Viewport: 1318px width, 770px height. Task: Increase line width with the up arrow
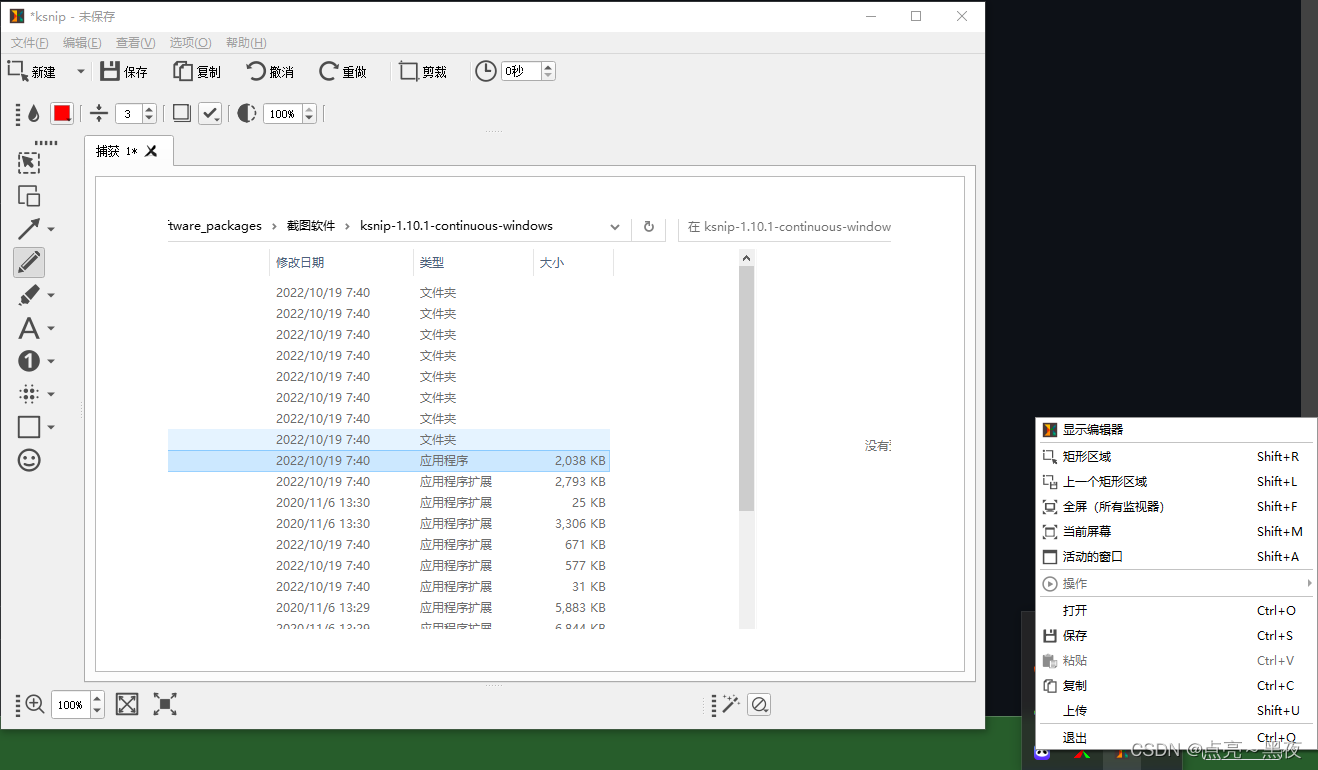click(149, 109)
